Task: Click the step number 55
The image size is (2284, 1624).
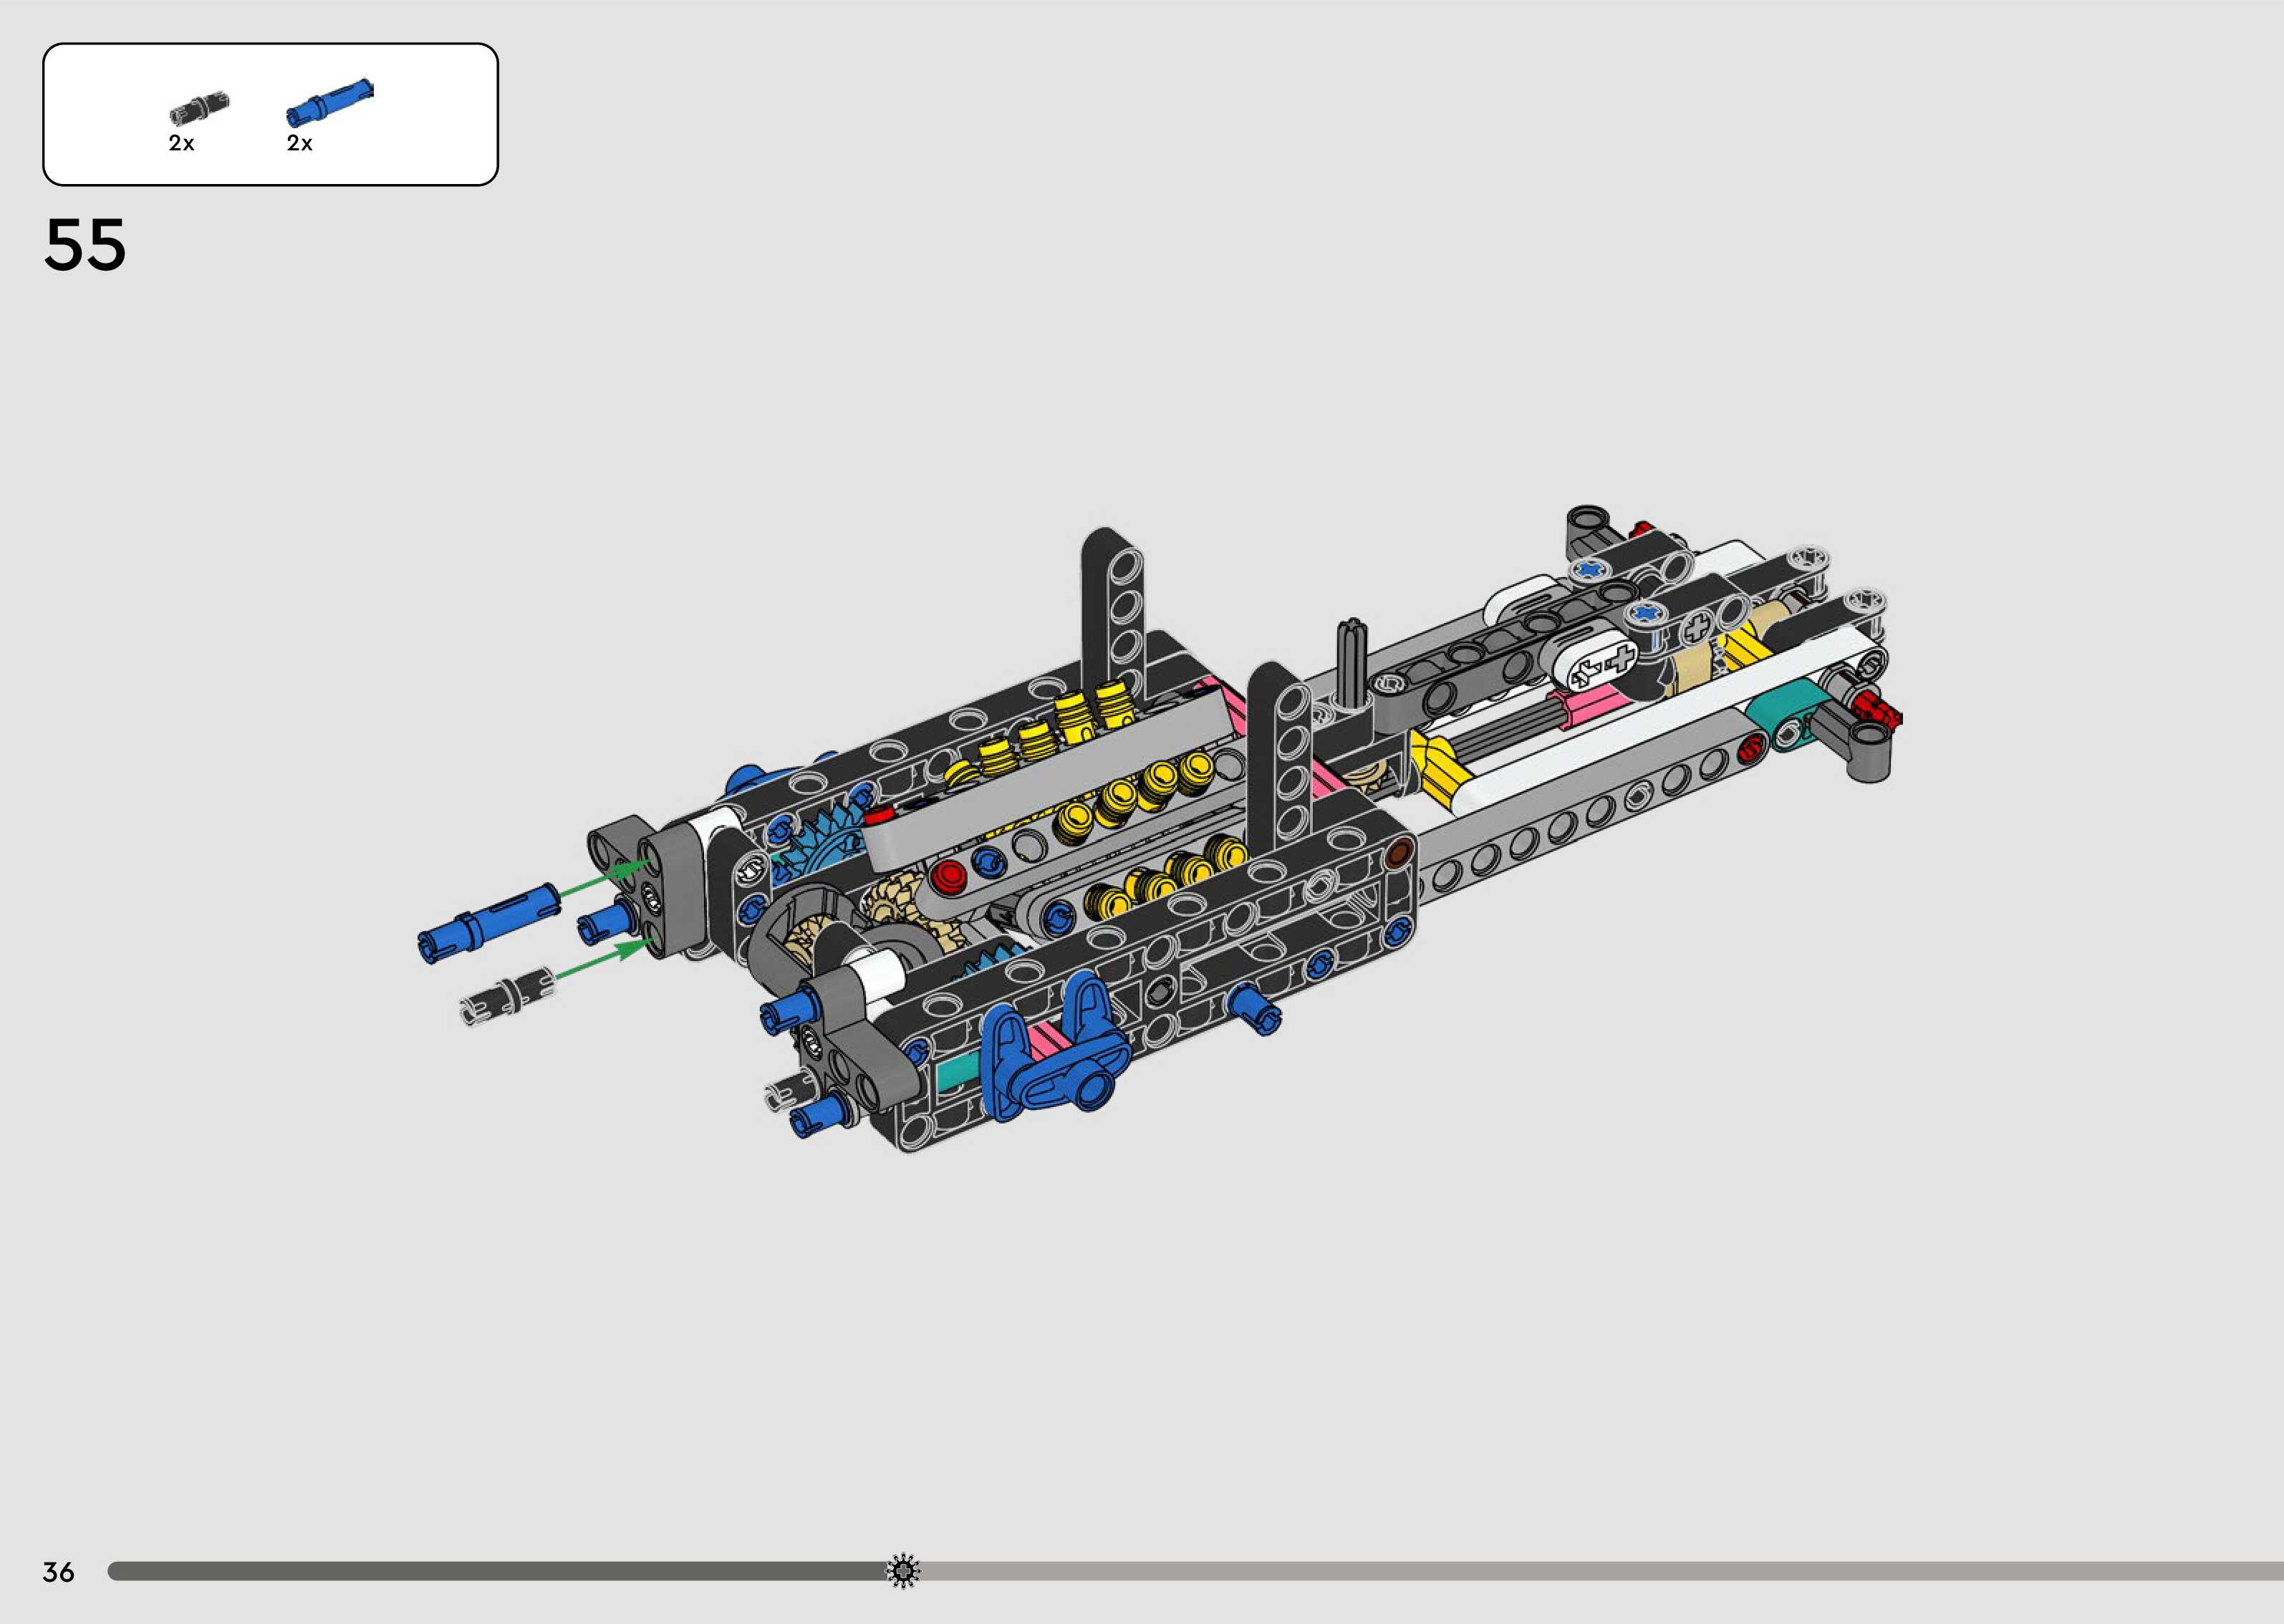Action: click(85, 245)
